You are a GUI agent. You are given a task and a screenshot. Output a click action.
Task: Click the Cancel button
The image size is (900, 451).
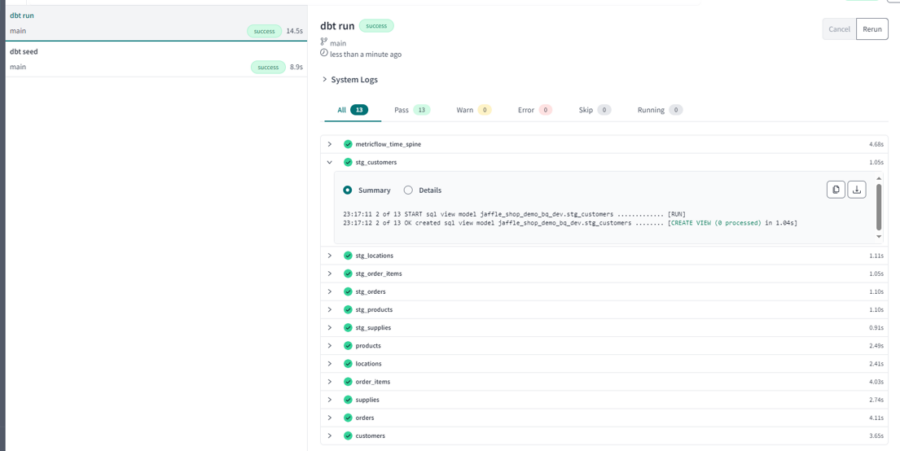point(839,29)
